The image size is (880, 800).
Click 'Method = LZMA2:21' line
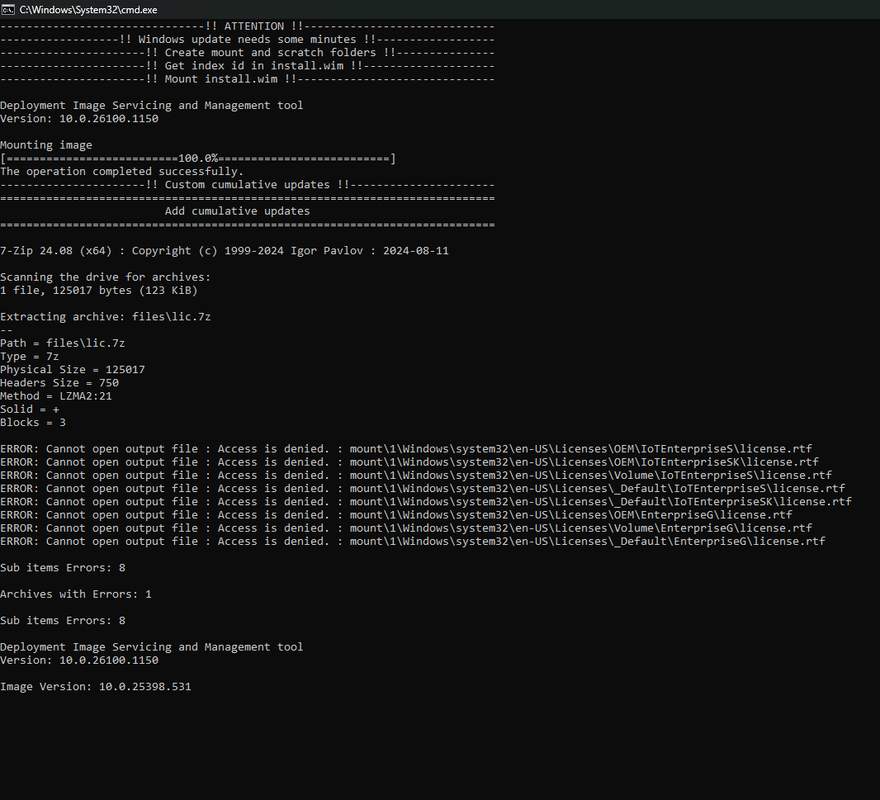pos(56,396)
